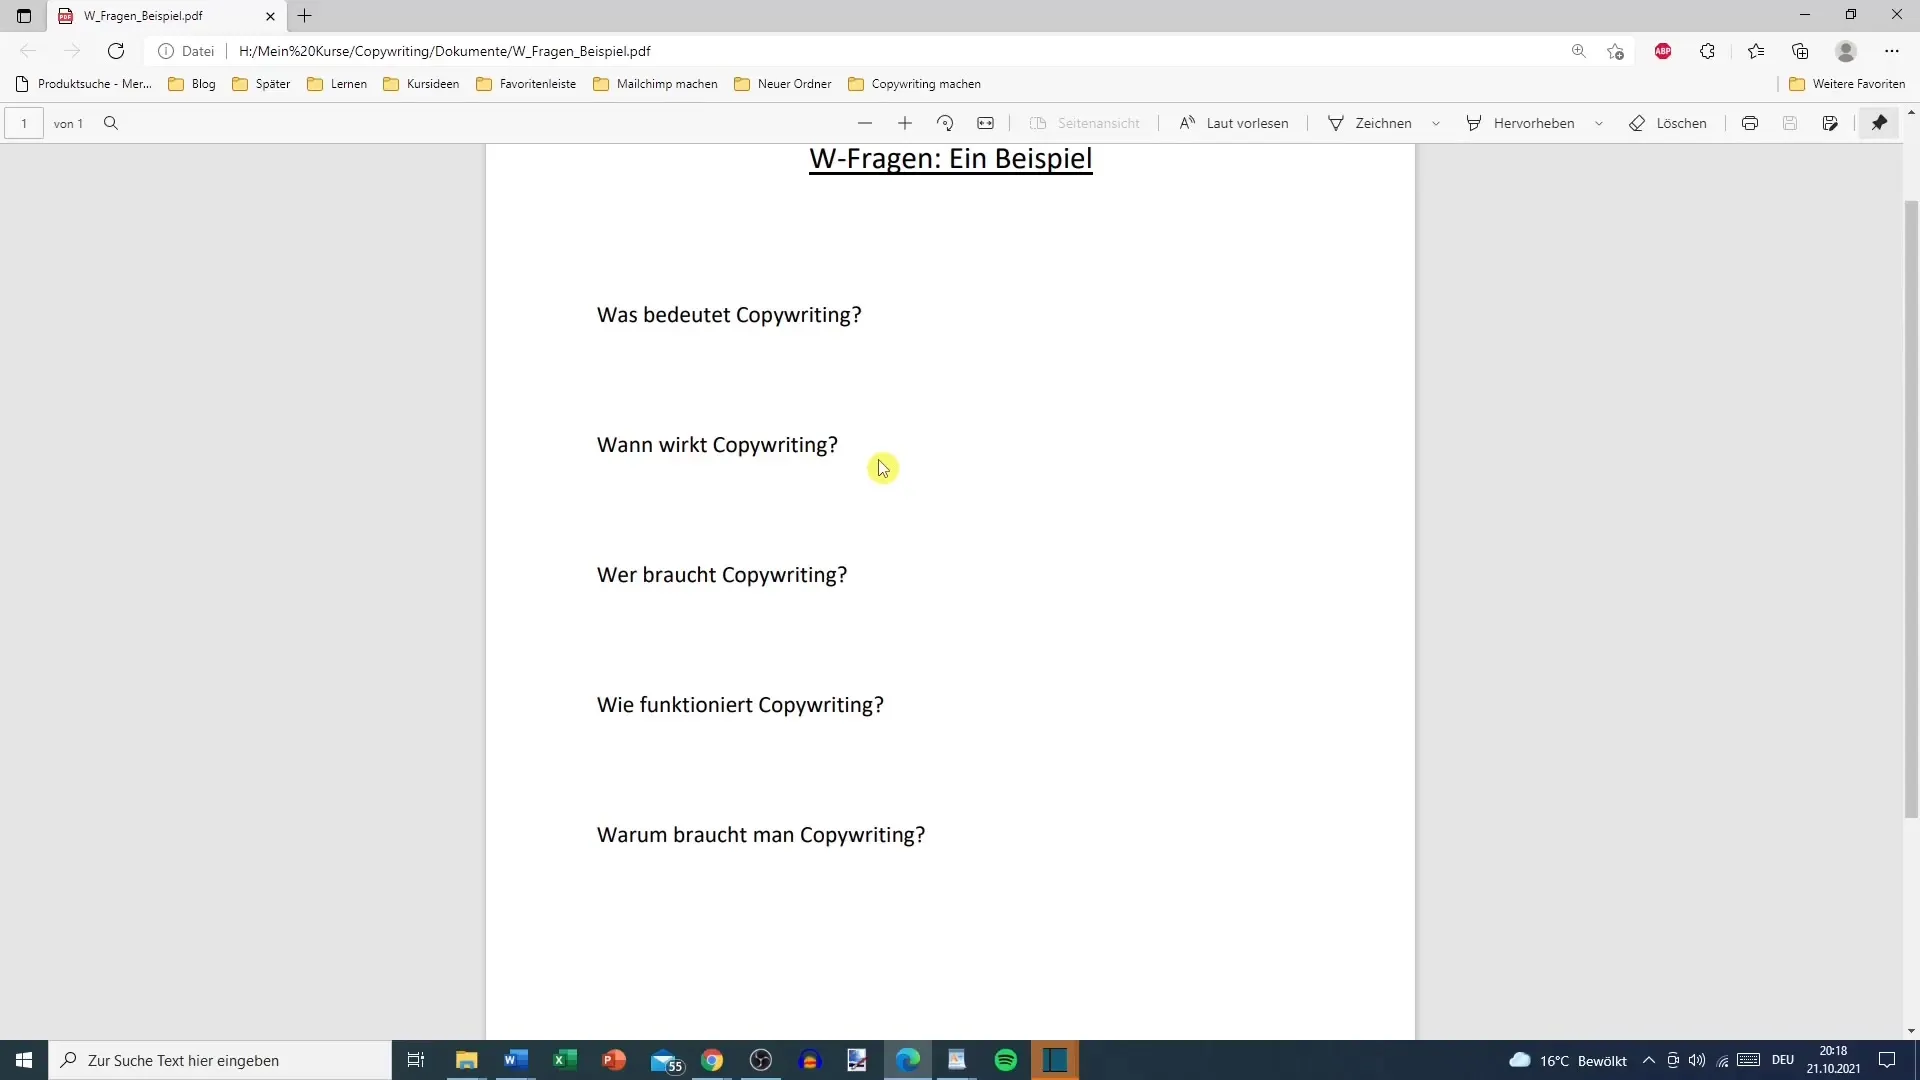Image resolution: width=1920 pixels, height=1080 pixels.
Task: Open the zoom indicator in address bar
Action: click(1579, 51)
